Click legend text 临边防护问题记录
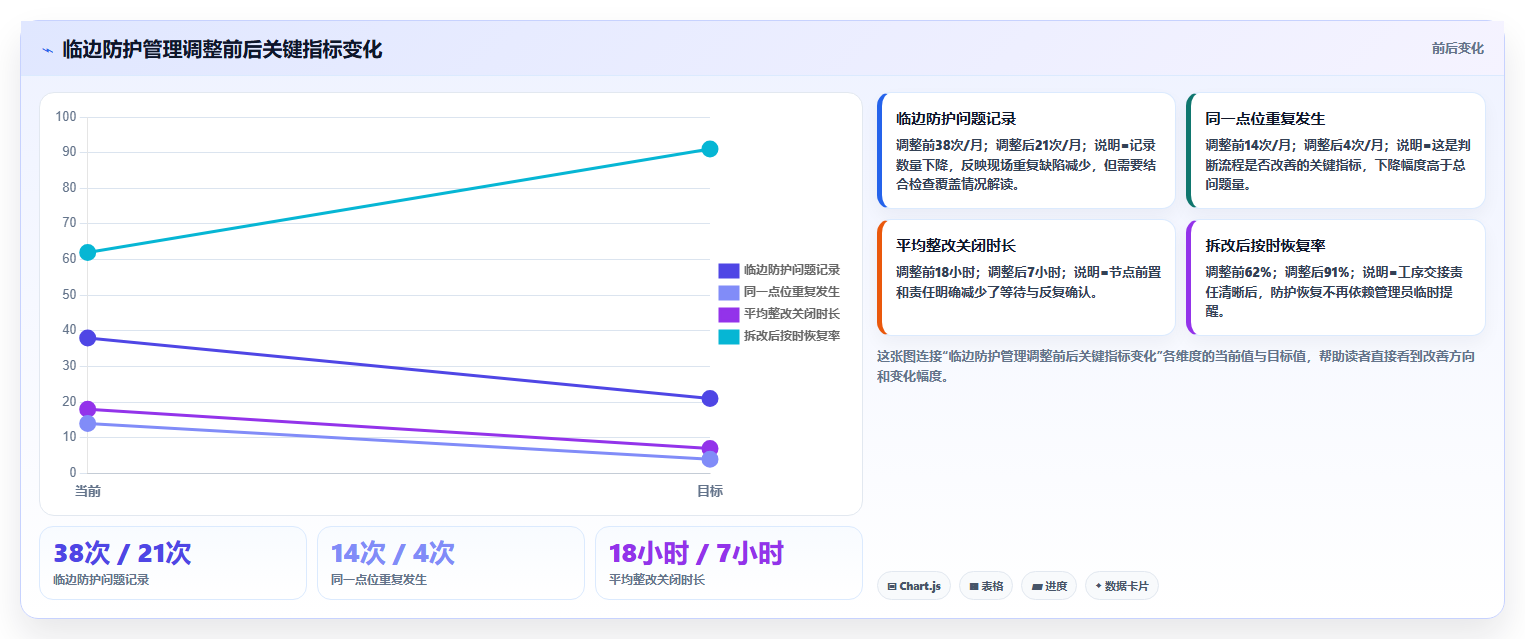Image resolution: width=1525 pixels, height=639 pixels. pos(792,270)
